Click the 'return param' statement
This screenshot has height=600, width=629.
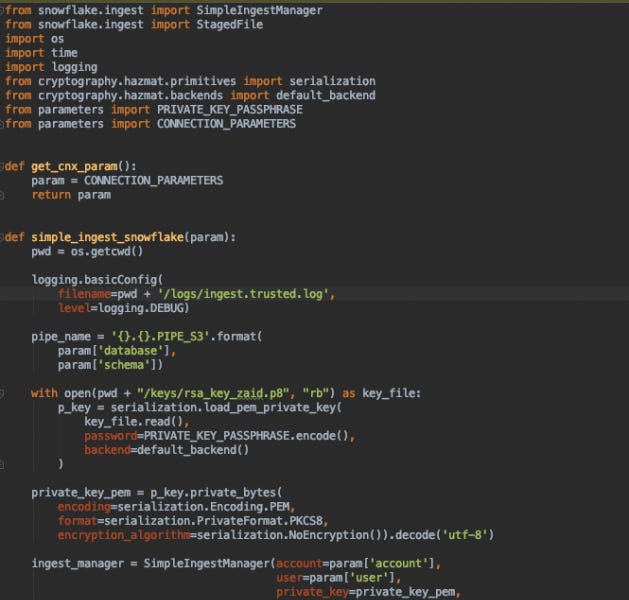click(x=71, y=195)
